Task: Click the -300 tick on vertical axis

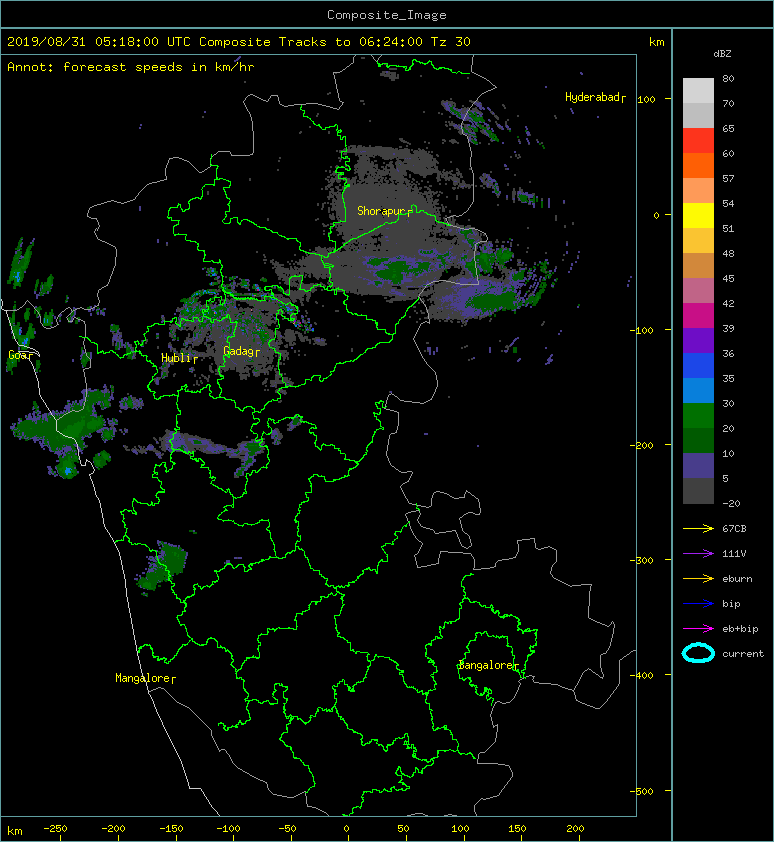Action: click(x=642, y=560)
